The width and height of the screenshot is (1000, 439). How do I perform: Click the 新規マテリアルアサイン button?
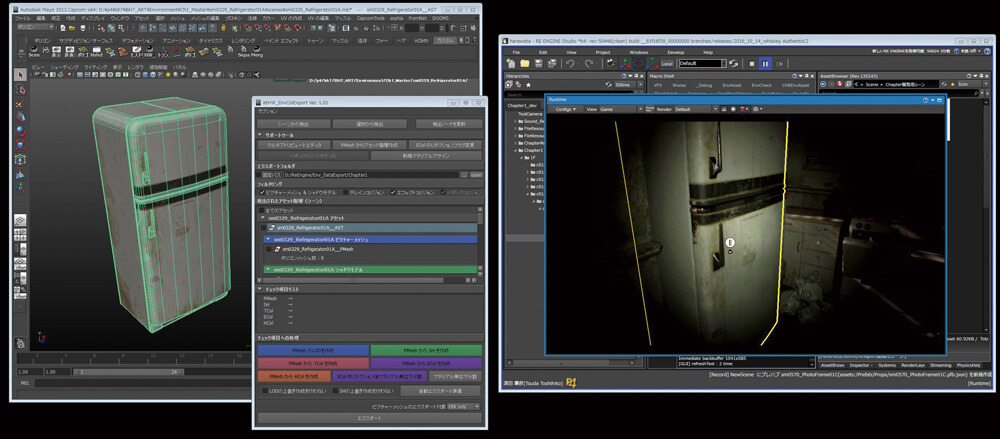pos(426,155)
